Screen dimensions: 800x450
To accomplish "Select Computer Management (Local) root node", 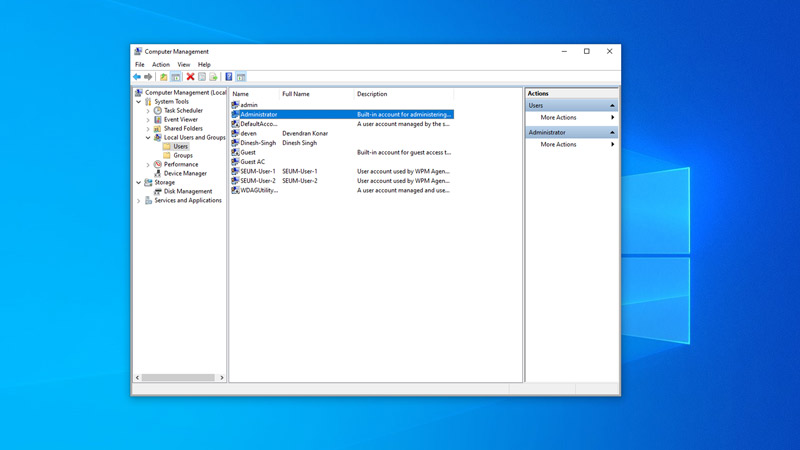I will click(185, 92).
